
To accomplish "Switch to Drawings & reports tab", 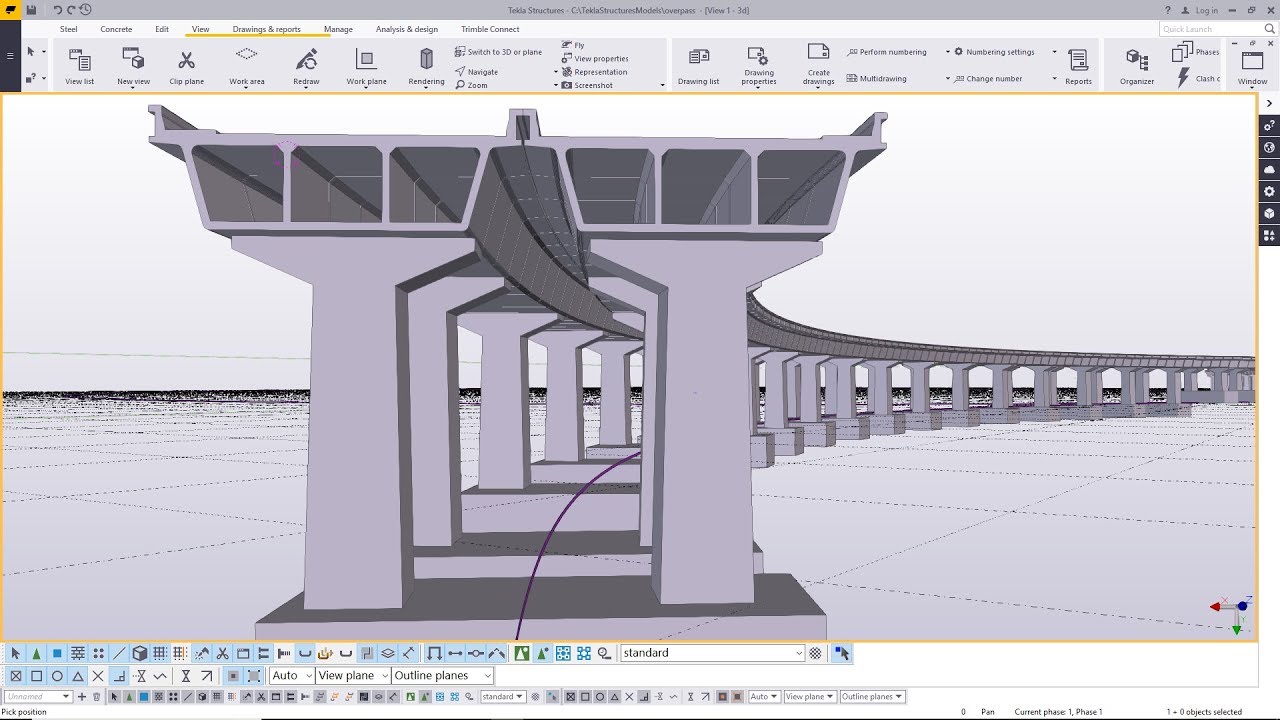I will click(x=267, y=29).
